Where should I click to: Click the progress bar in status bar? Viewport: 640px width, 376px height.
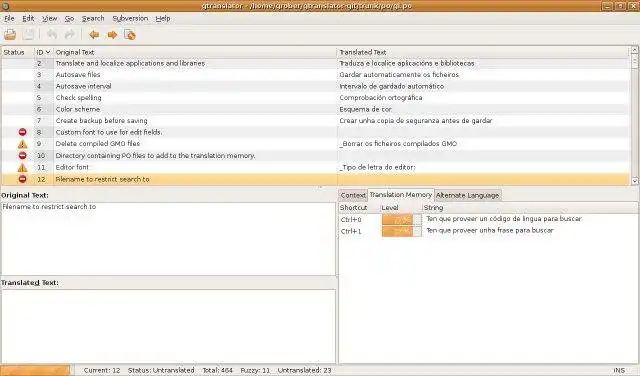[x=36, y=370]
